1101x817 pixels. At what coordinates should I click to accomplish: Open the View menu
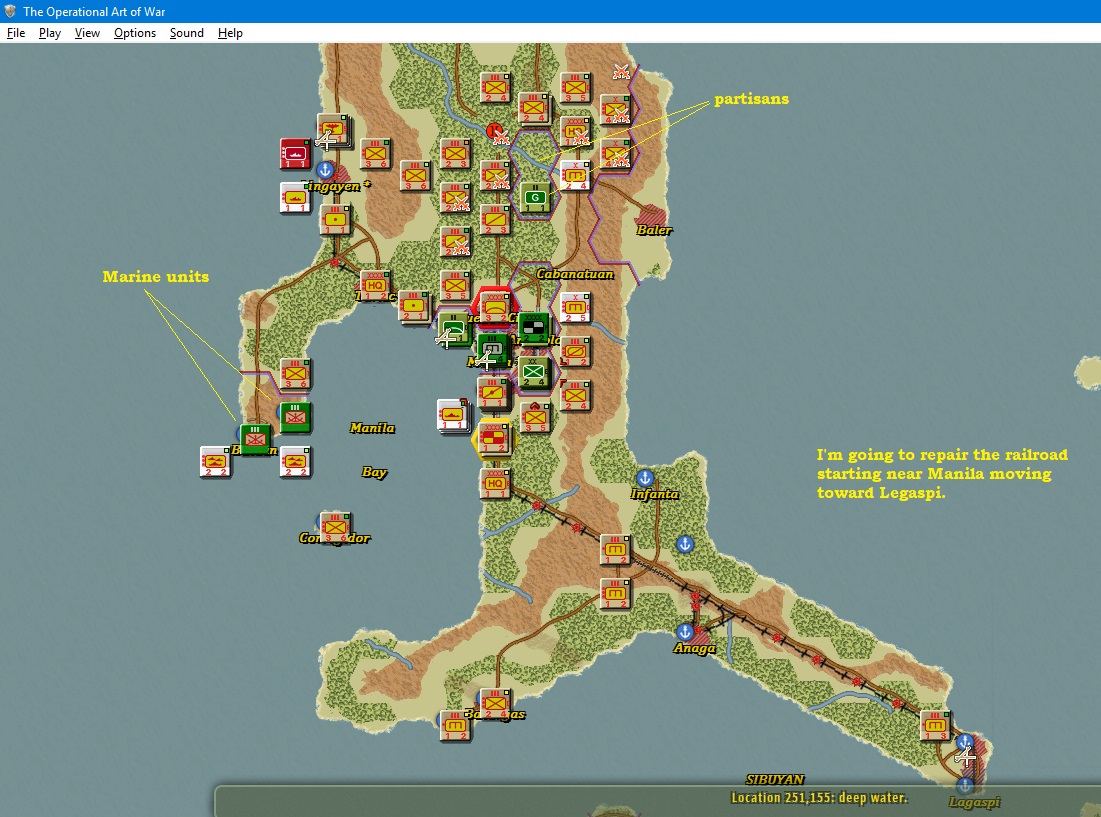click(87, 33)
